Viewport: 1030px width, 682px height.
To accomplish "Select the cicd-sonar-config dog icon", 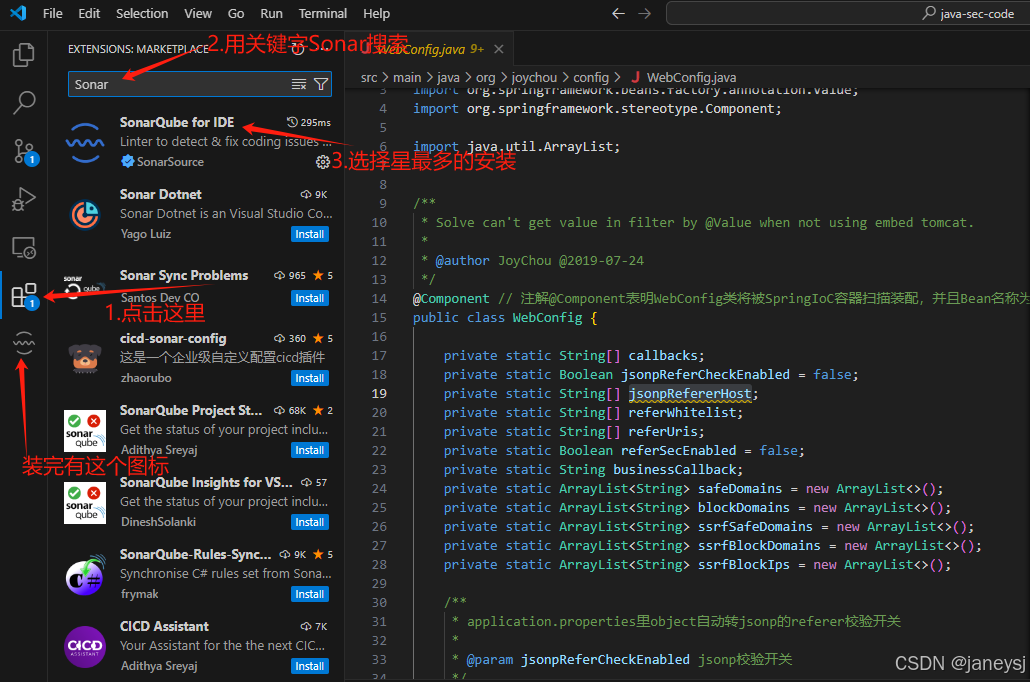I will [85, 358].
